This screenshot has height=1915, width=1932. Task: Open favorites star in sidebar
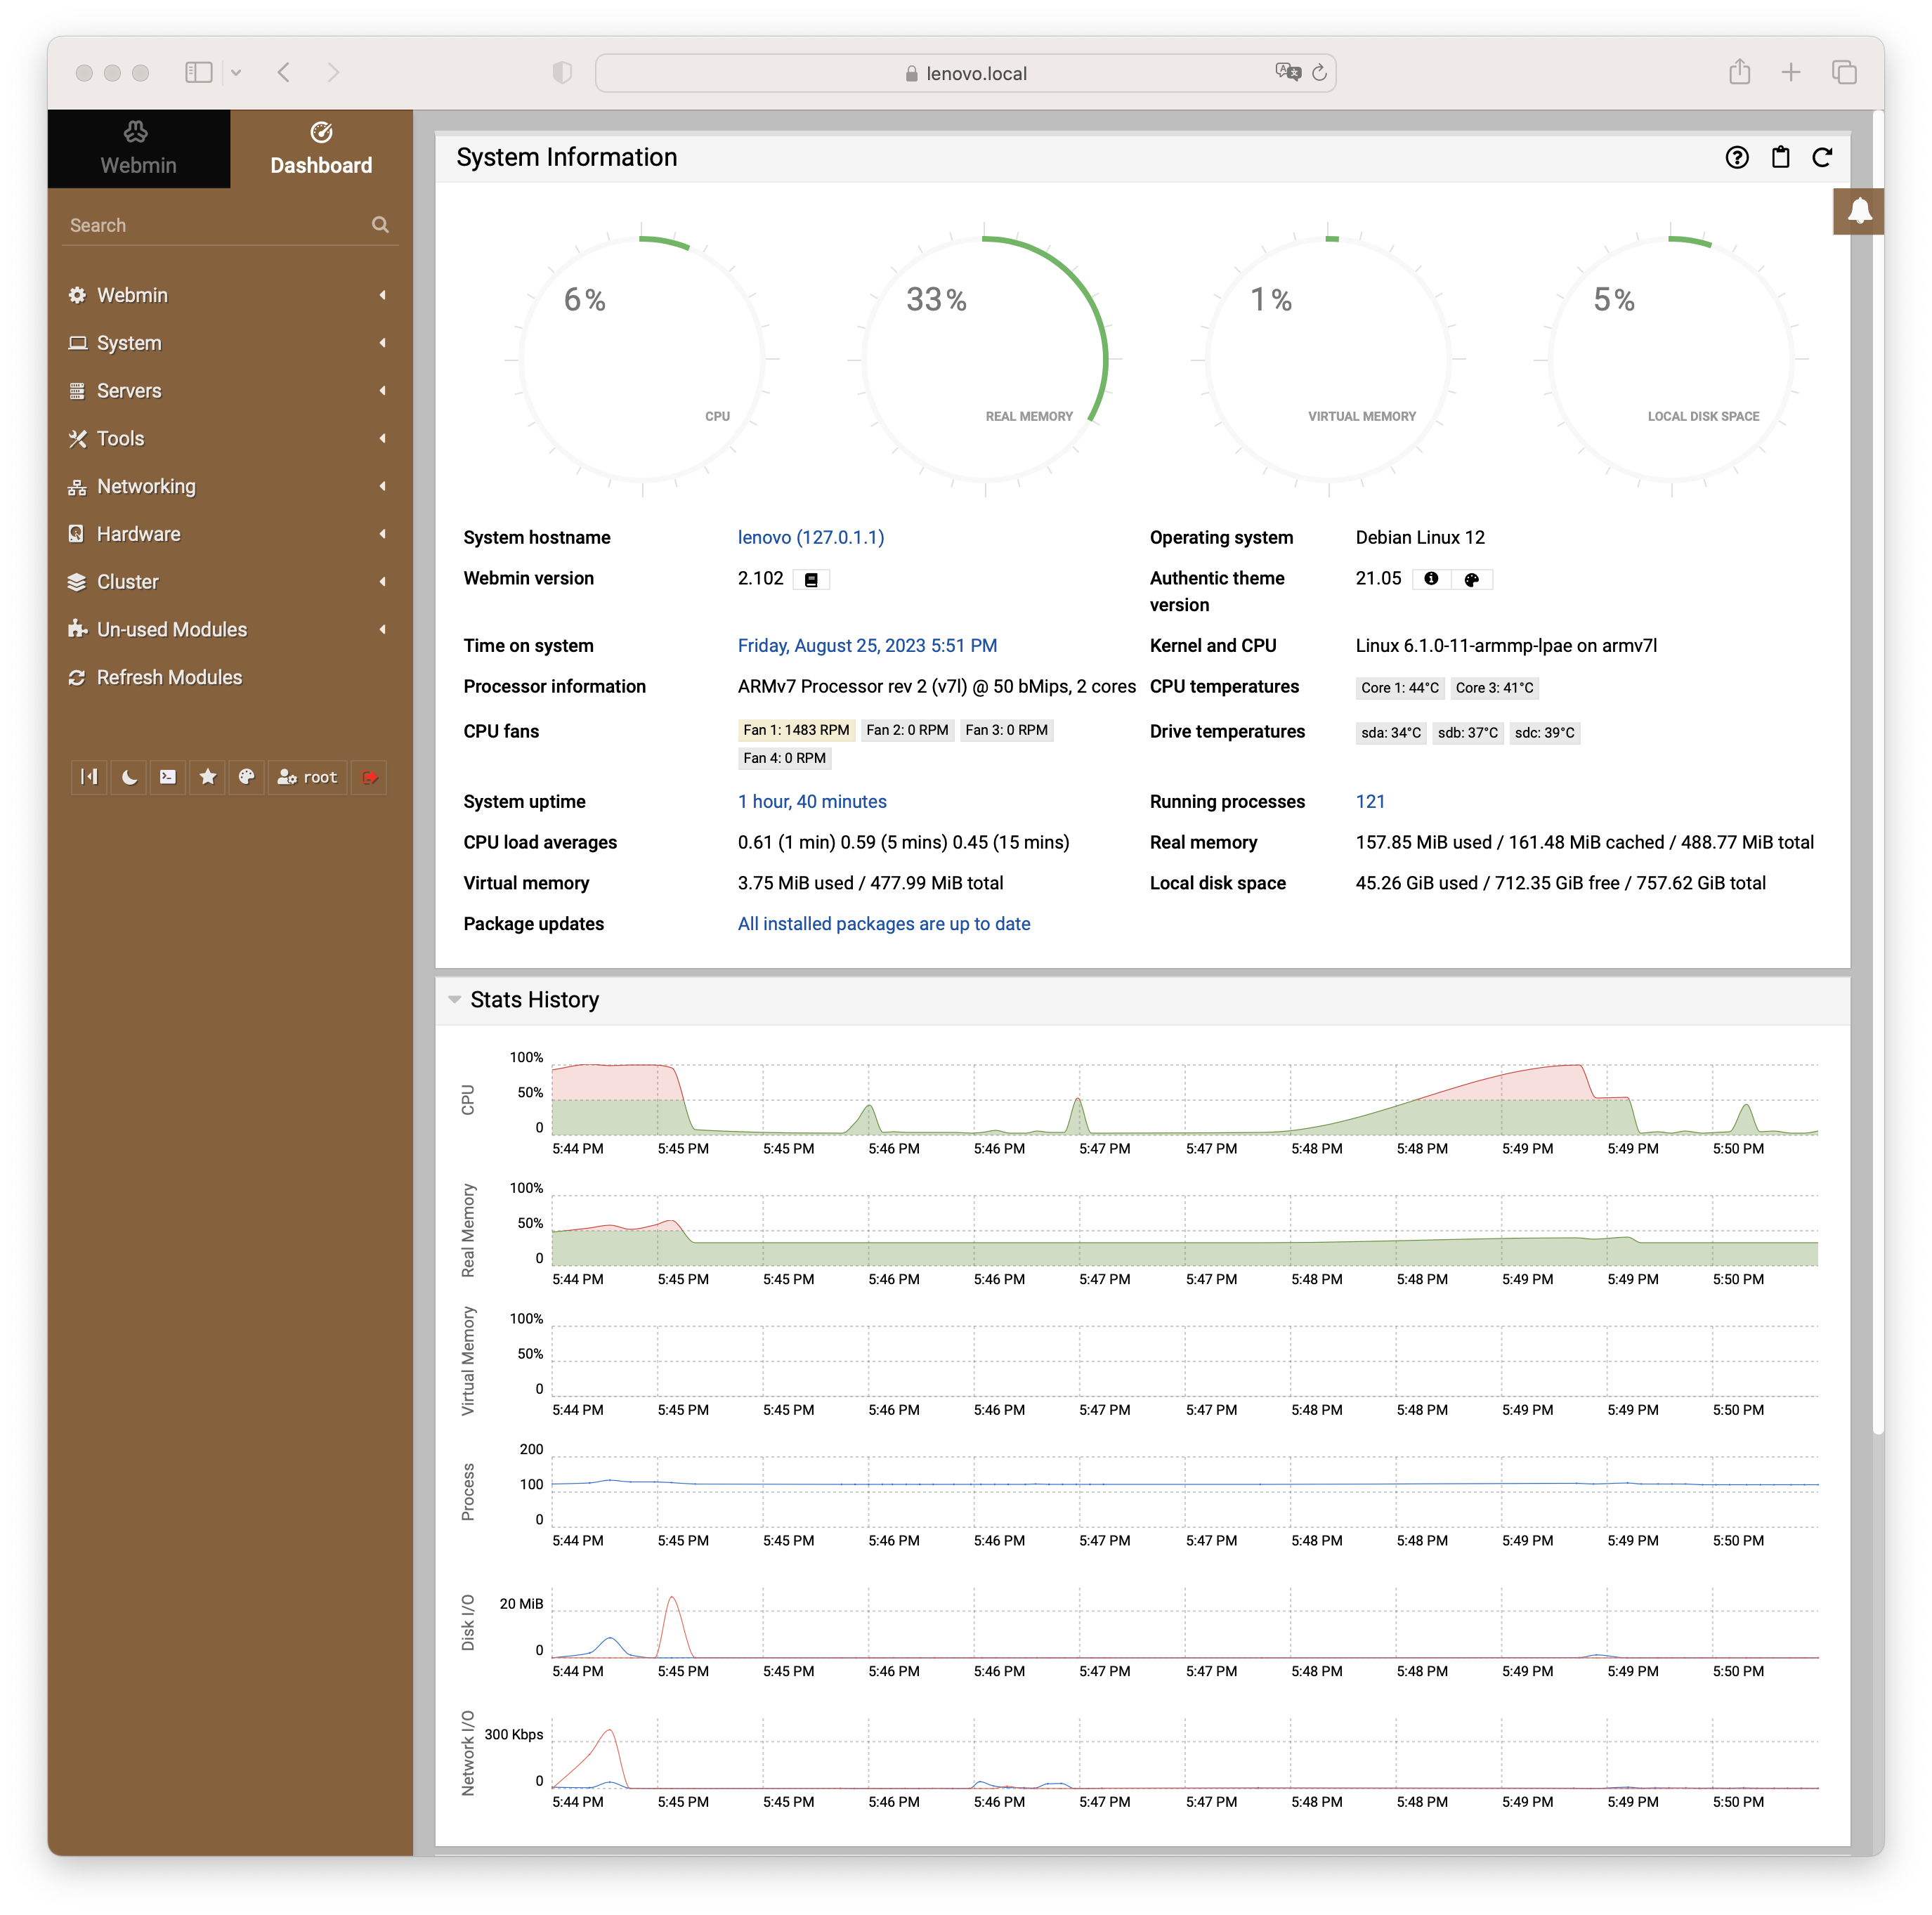(x=207, y=777)
